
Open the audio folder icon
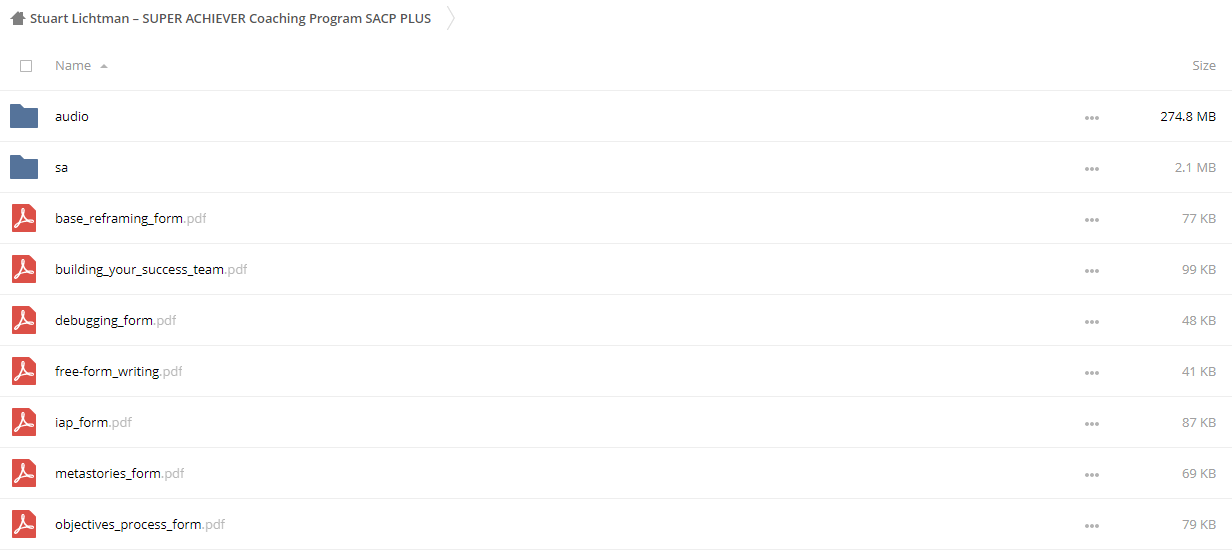24,116
